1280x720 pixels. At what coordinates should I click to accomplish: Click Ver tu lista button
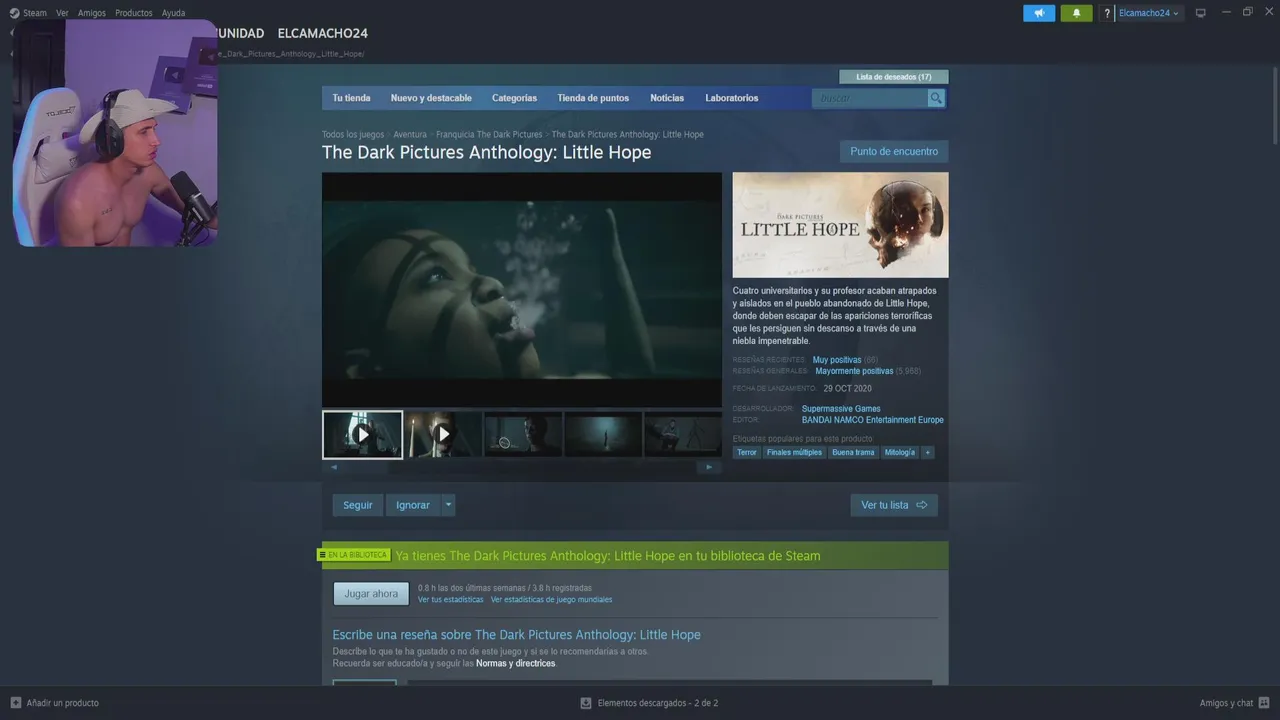point(894,505)
